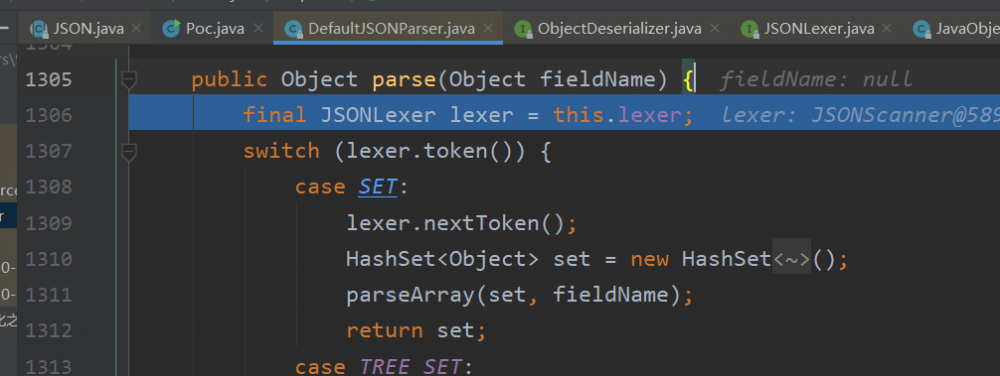Click the SET constant link on line 1308

coord(378,187)
